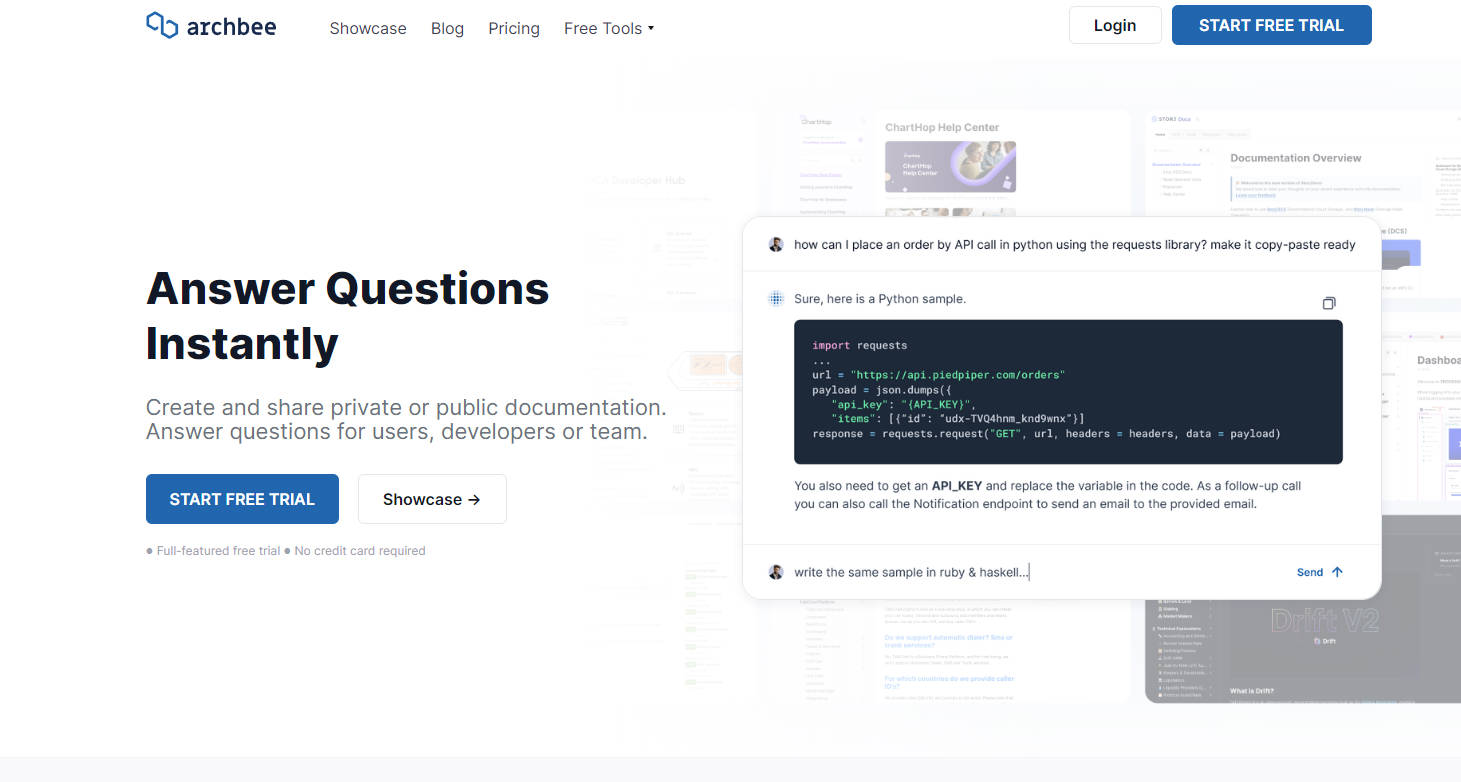Click the Drift V2 docs preview

pos(1323,620)
